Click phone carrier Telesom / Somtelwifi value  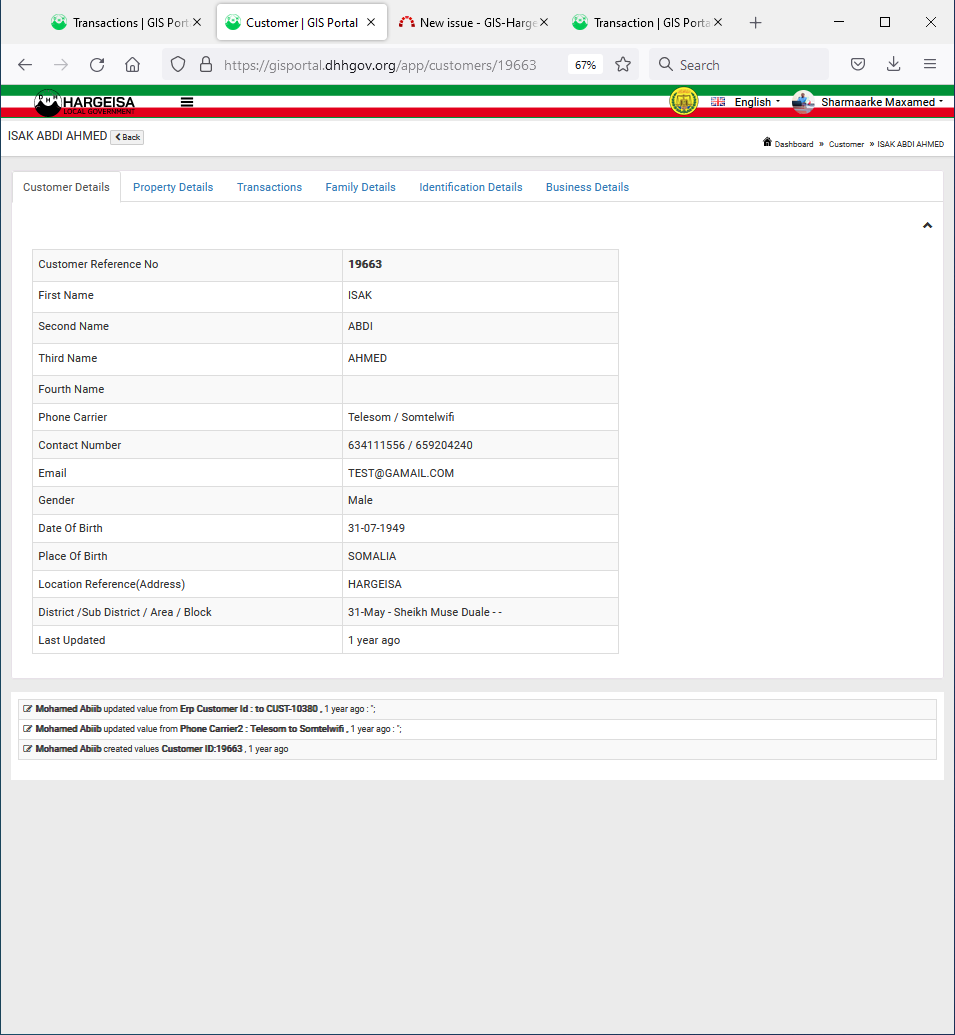(401, 417)
